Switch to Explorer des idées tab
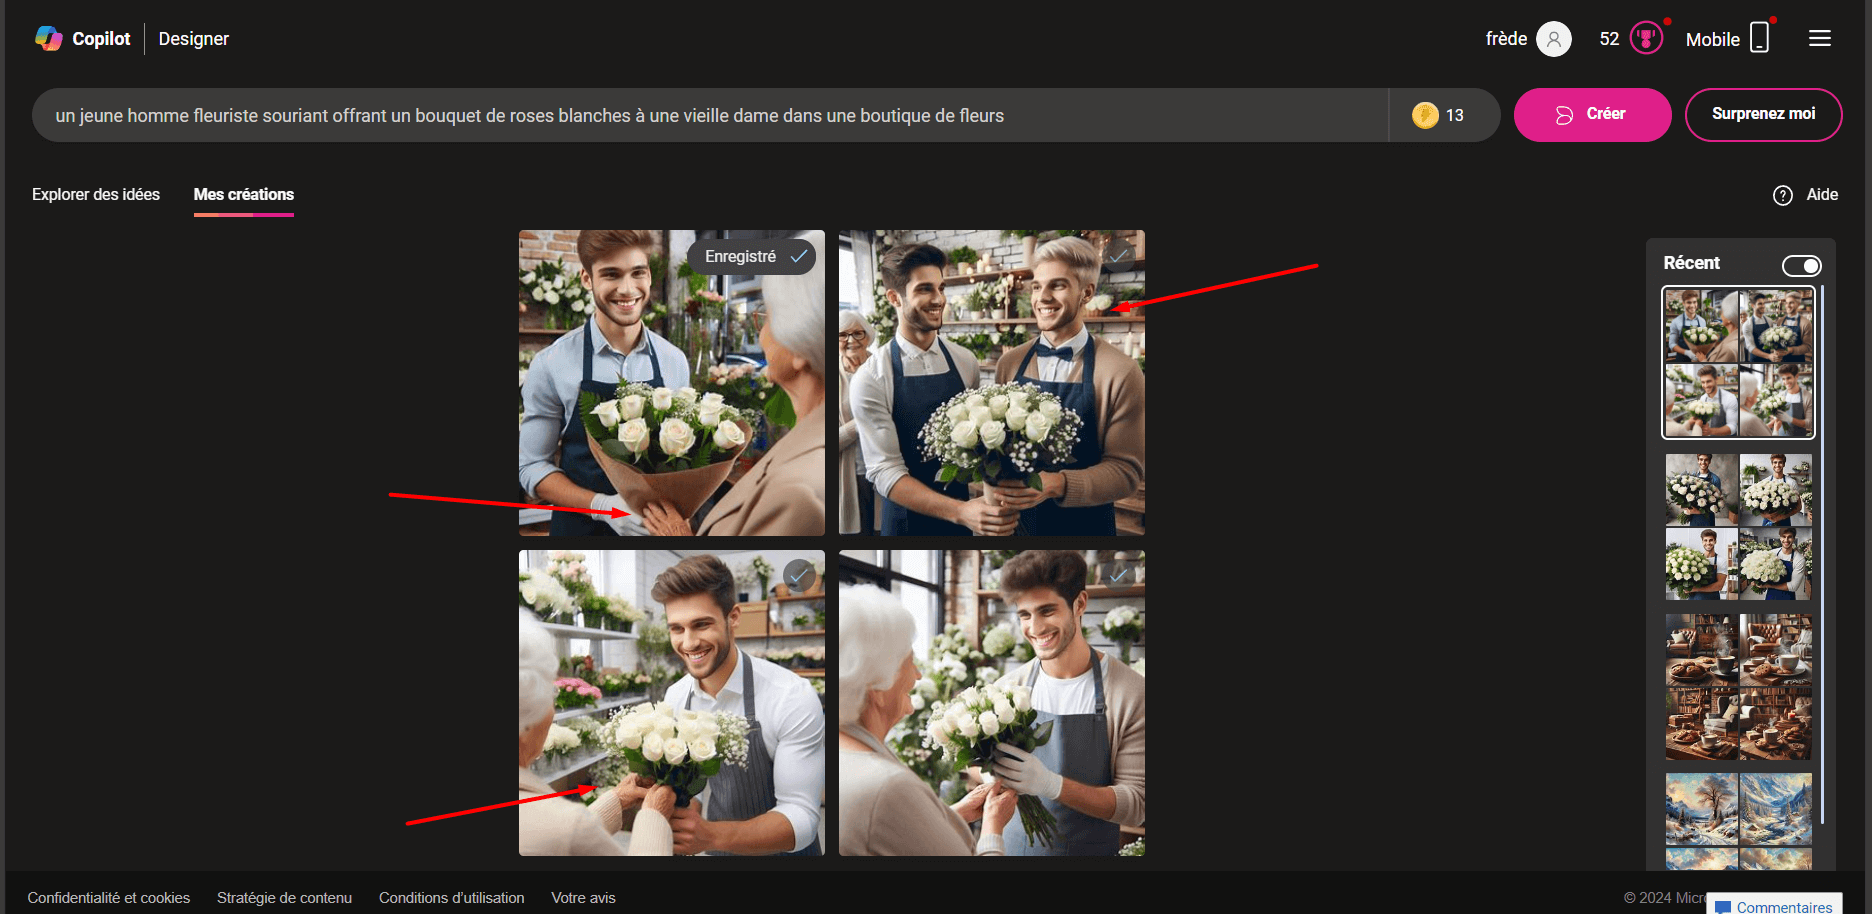 [96, 195]
